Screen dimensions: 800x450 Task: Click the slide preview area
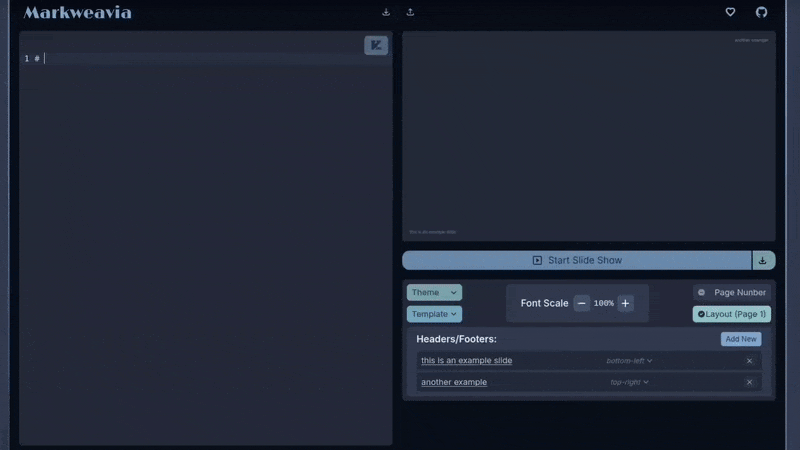coord(589,136)
